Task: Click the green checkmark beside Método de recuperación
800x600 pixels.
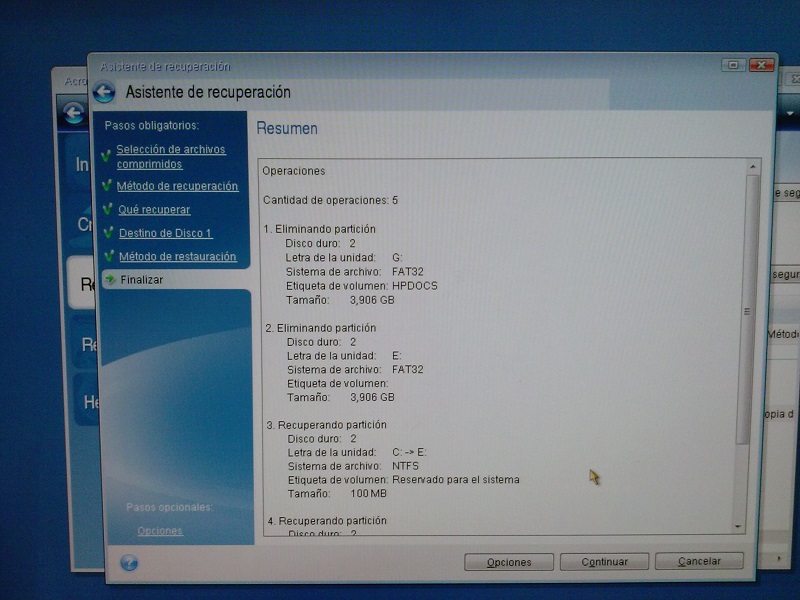Action: [107, 186]
